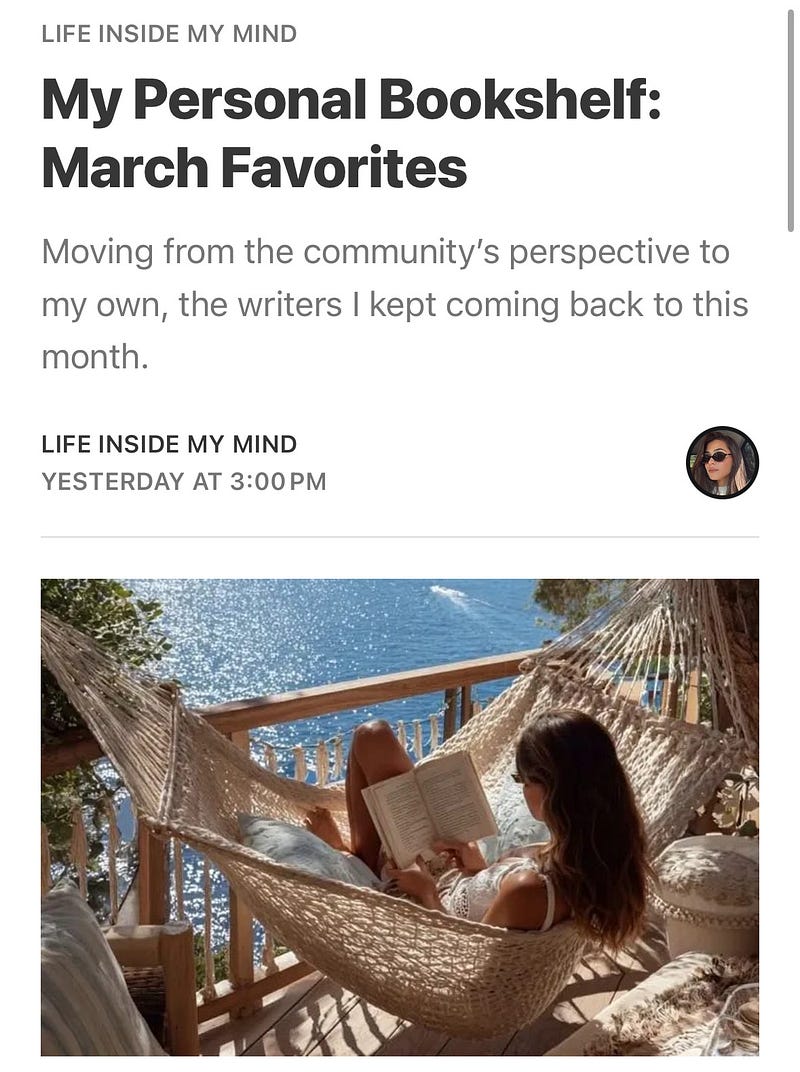Click the March Favorites title line

tap(254, 168)
